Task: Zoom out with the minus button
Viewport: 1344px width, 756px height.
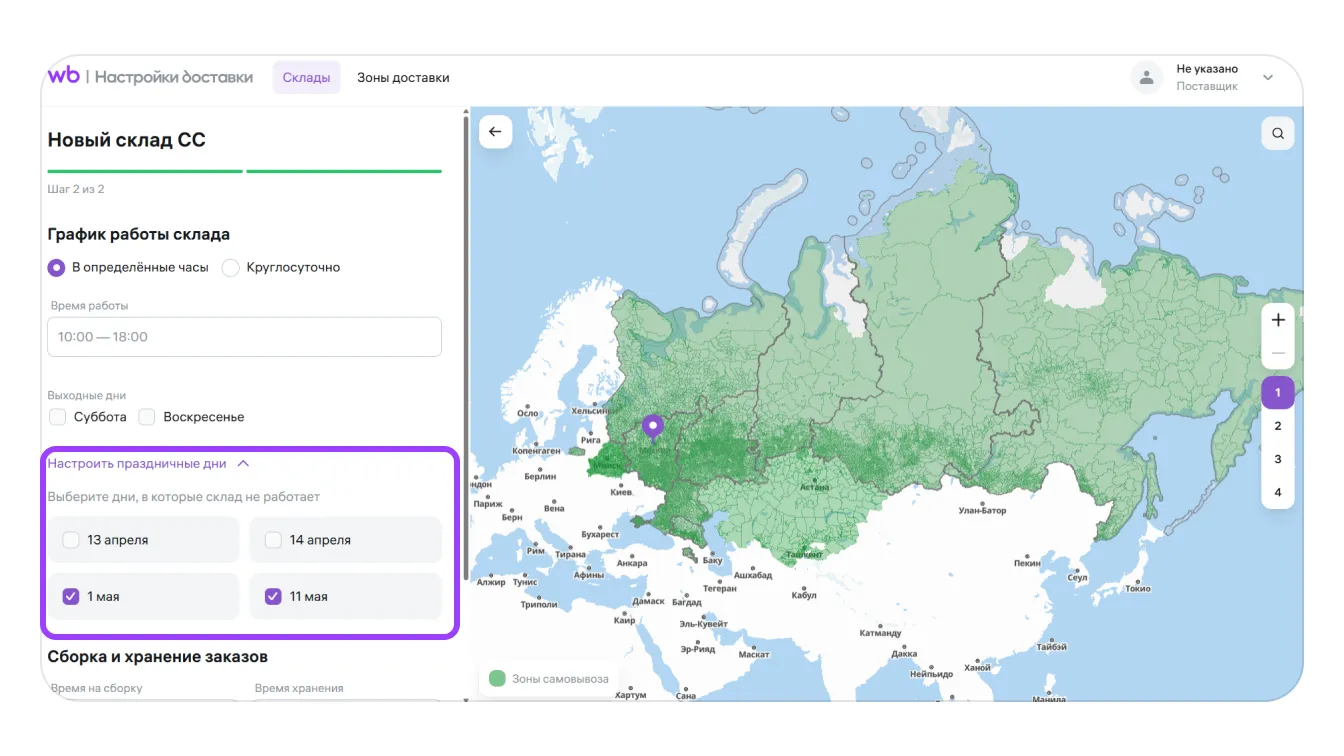Action: point(1278,353)
